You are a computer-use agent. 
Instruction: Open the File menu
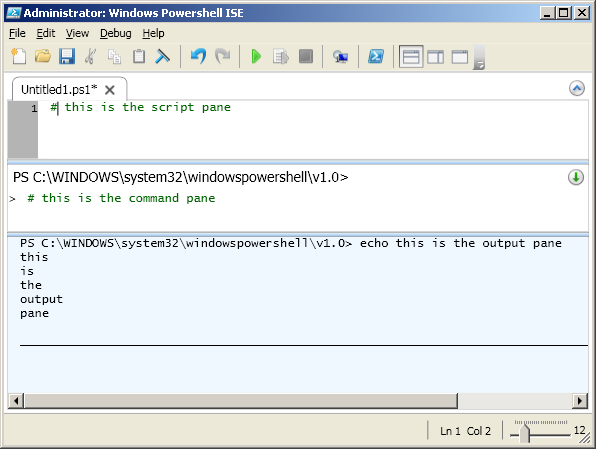[17, 33]
